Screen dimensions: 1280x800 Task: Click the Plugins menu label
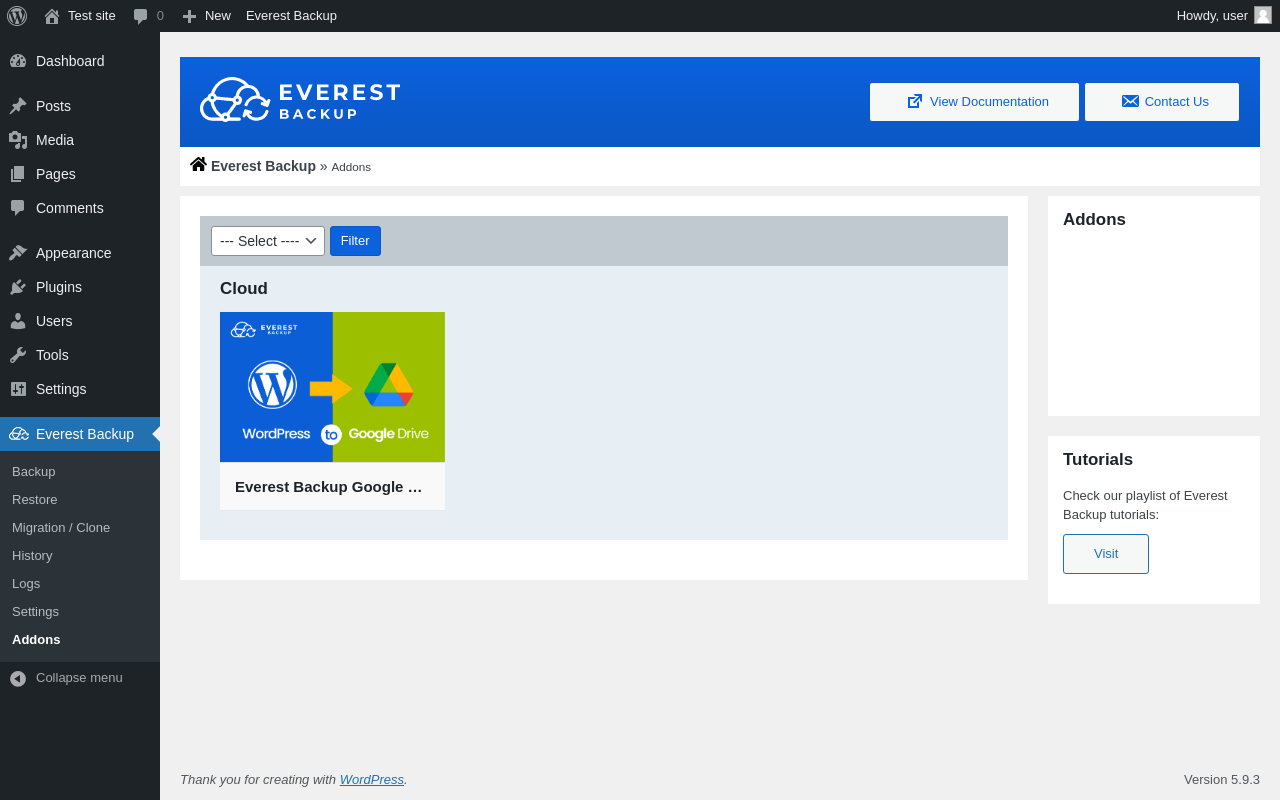point(59,287)
